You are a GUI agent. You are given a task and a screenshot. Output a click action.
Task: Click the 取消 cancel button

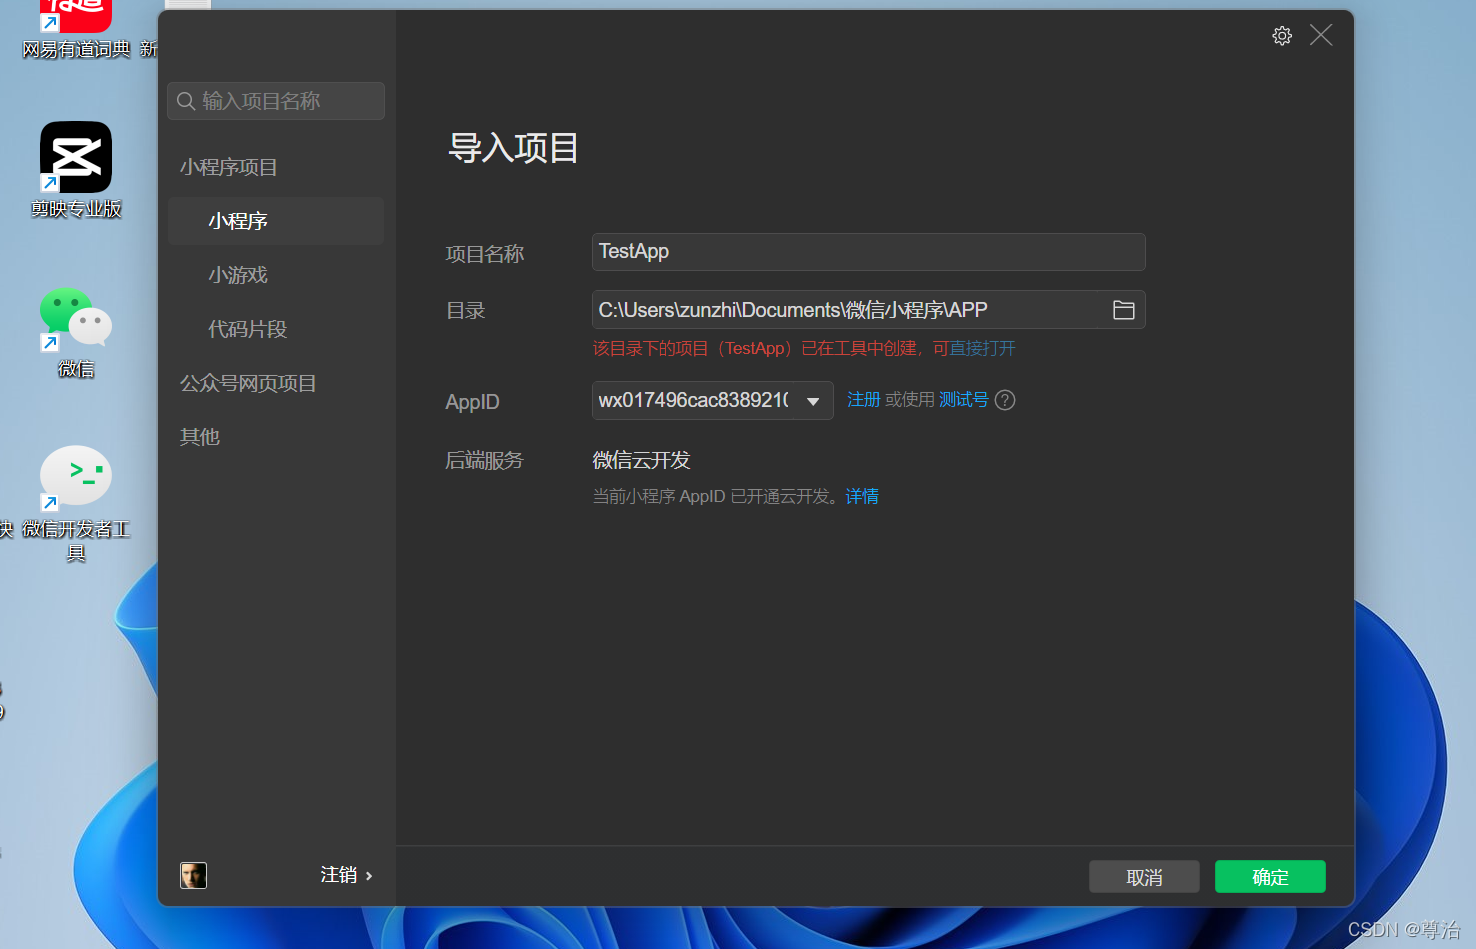(1144, 877)
